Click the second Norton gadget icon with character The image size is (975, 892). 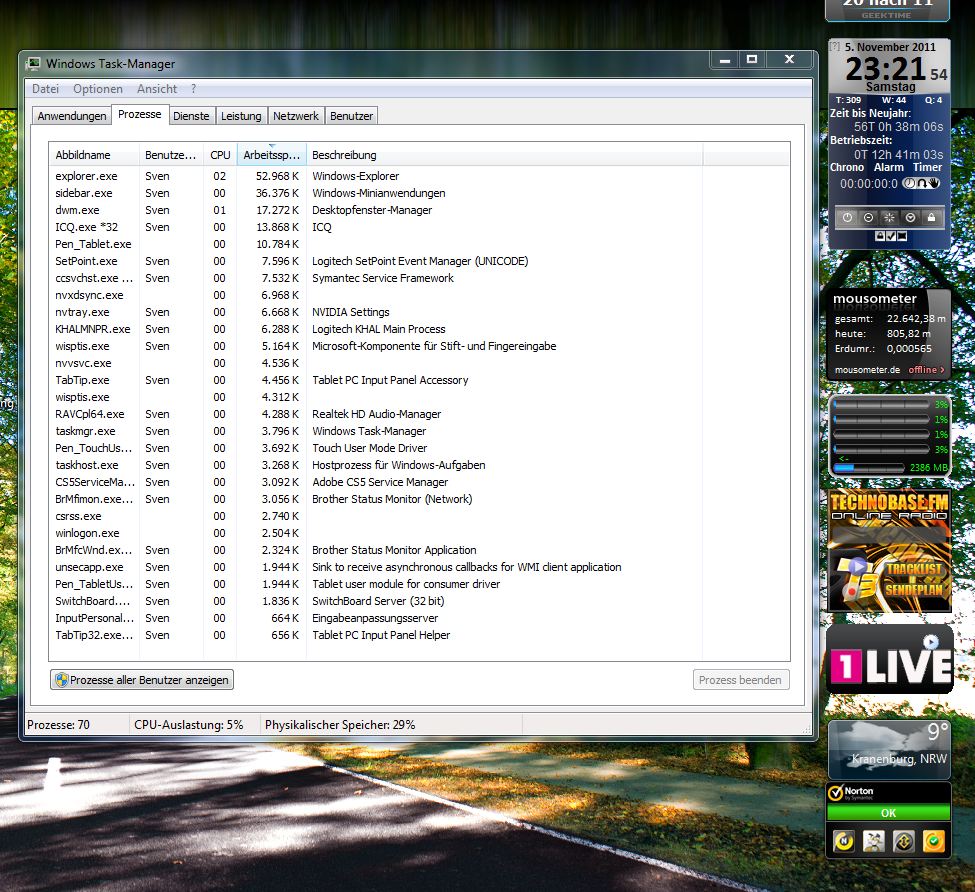coord(874,841)
